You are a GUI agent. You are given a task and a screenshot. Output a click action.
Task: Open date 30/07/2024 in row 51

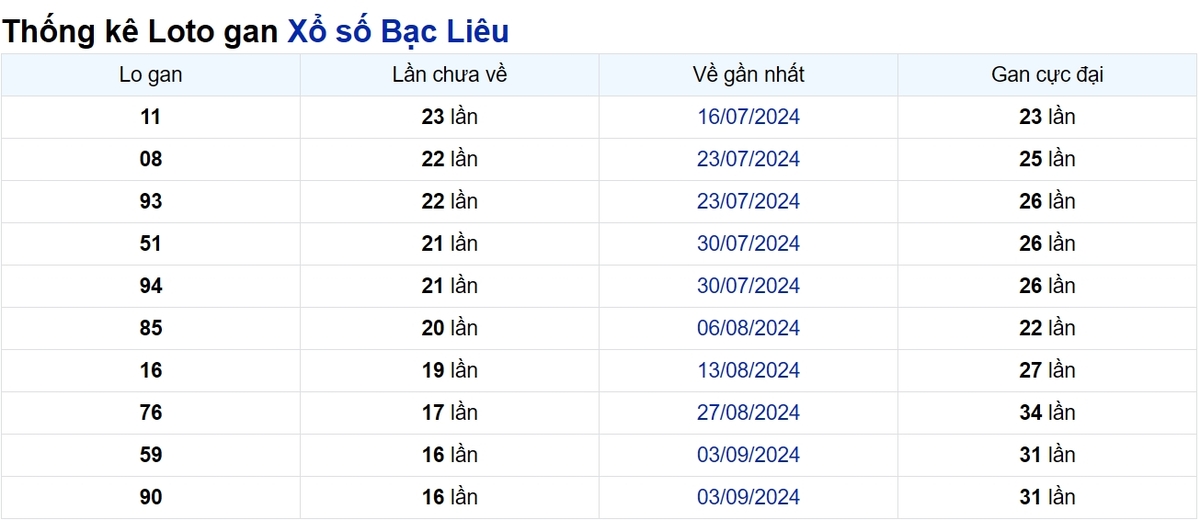point(748,243)
